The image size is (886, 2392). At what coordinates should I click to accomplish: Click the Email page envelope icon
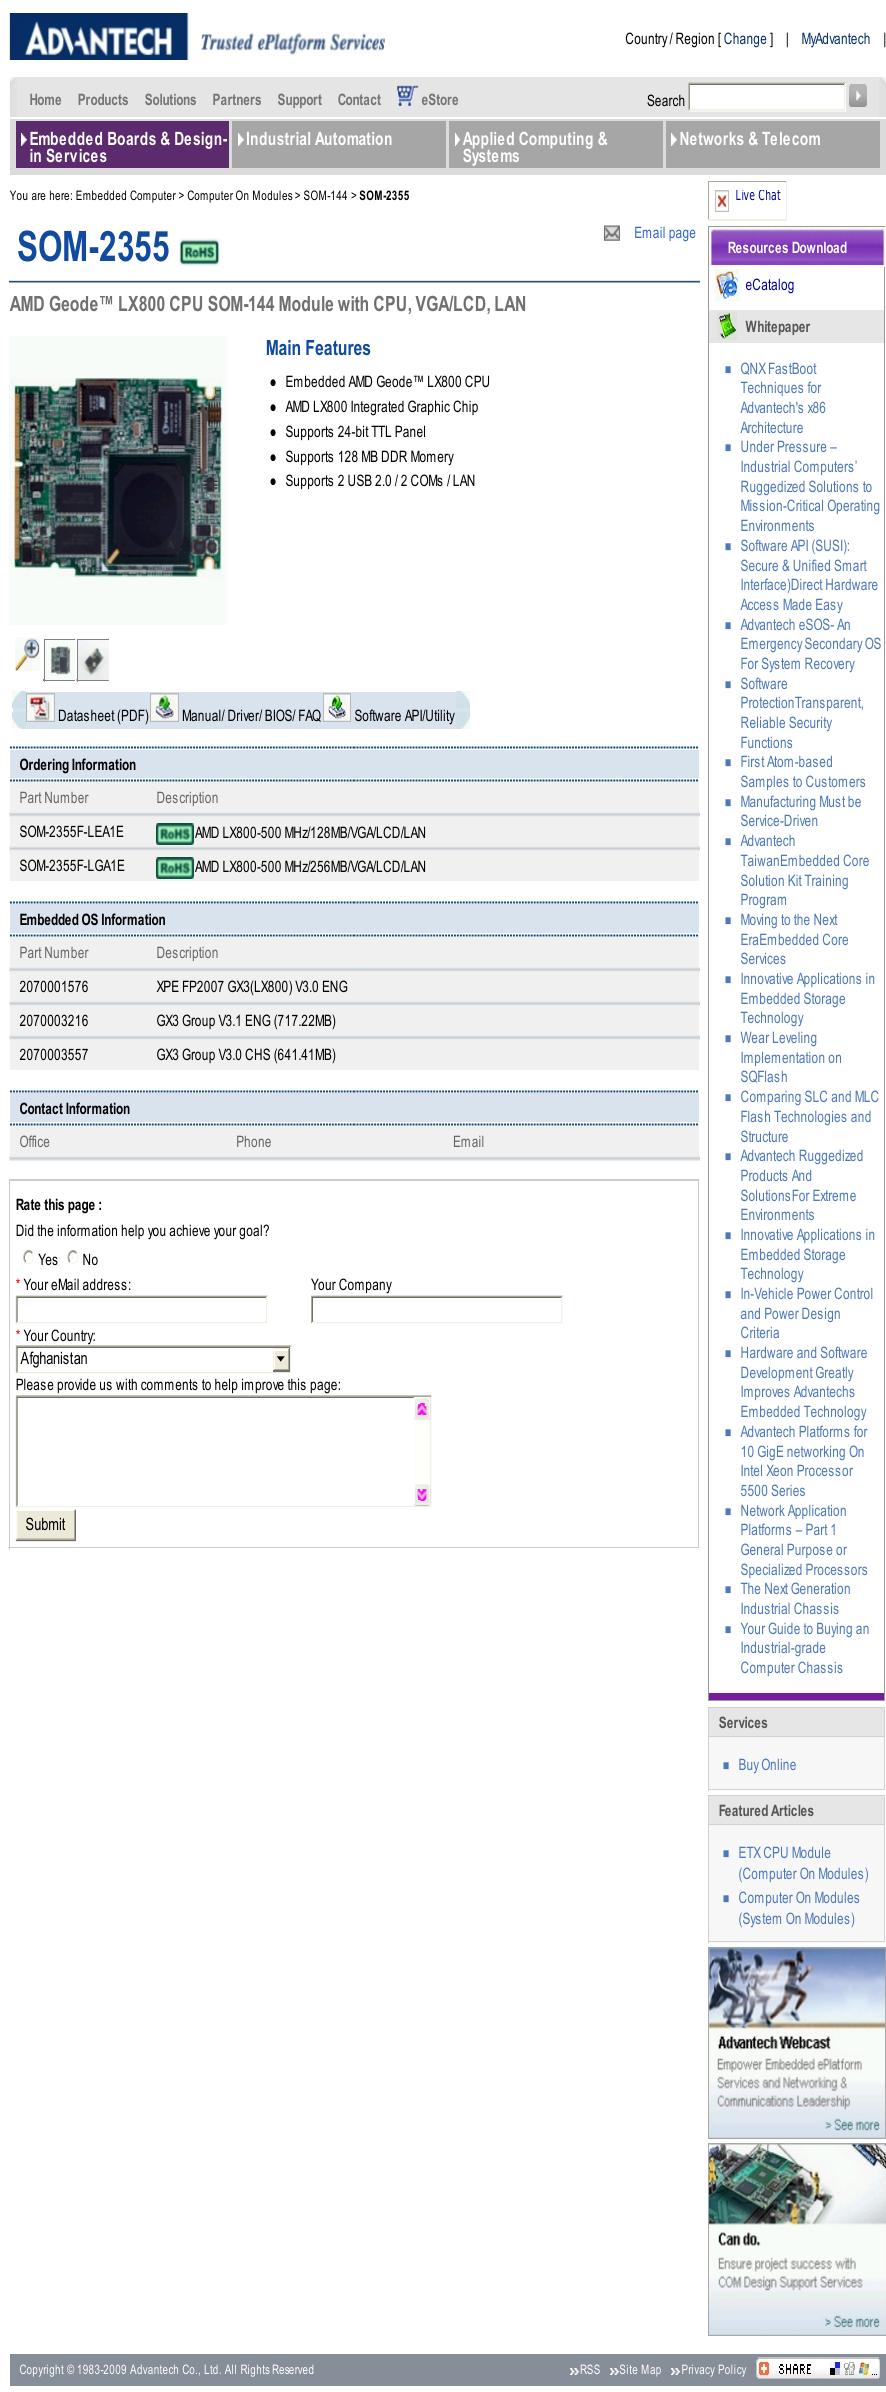point(612,233)
